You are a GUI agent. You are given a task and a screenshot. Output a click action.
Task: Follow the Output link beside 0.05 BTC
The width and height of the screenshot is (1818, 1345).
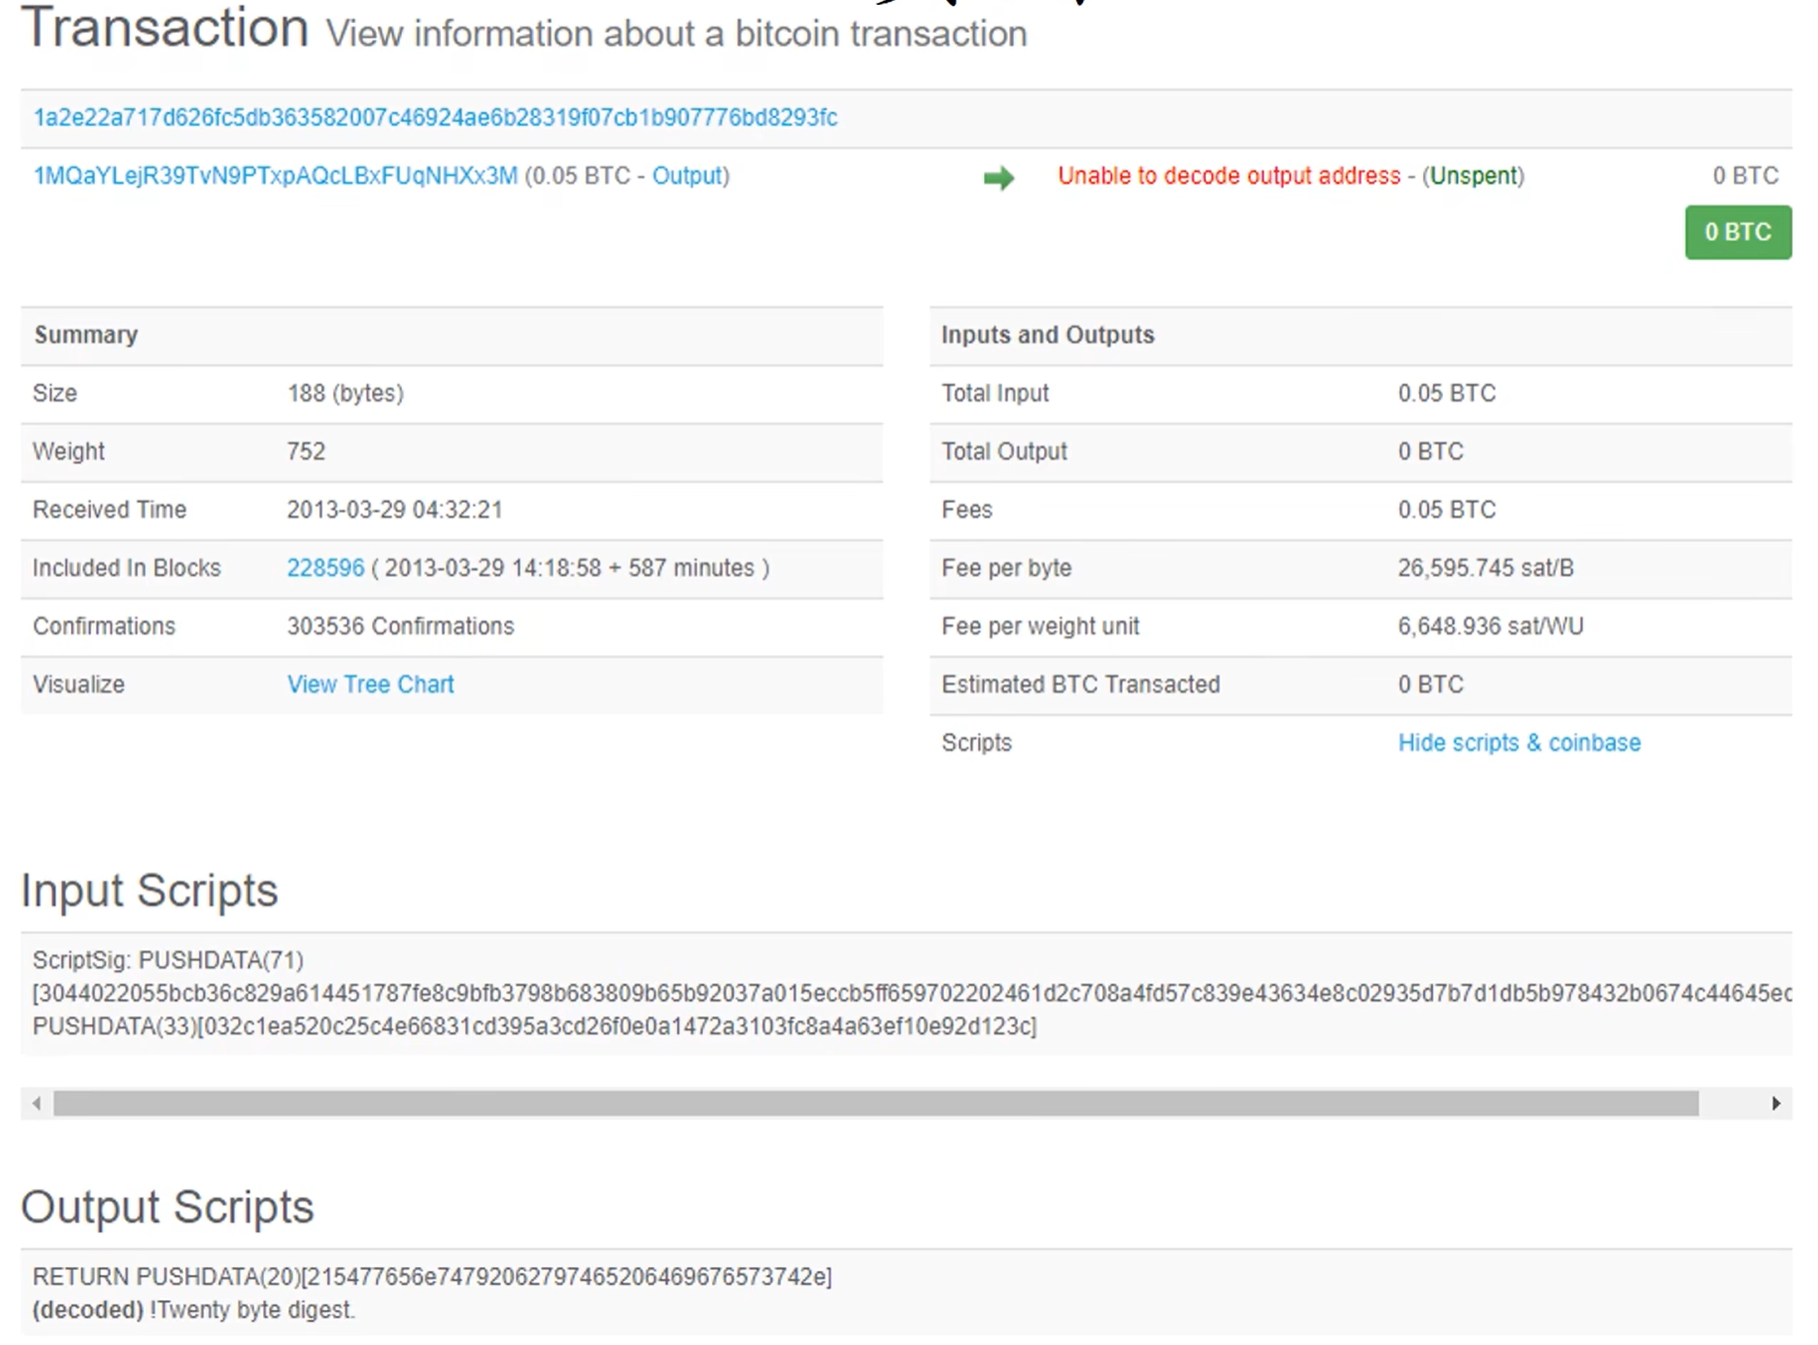click(687, 176)
